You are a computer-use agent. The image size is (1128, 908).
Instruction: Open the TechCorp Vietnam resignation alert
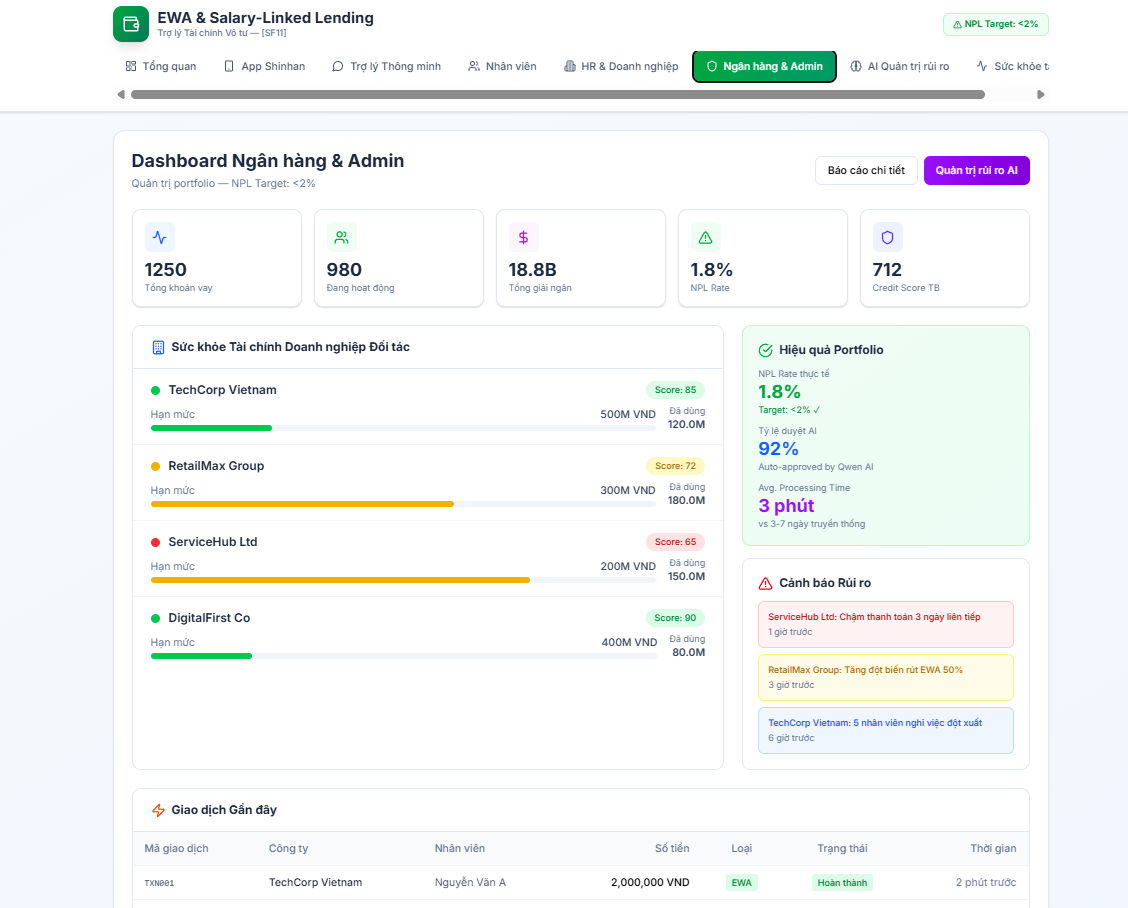coord(886,731)
